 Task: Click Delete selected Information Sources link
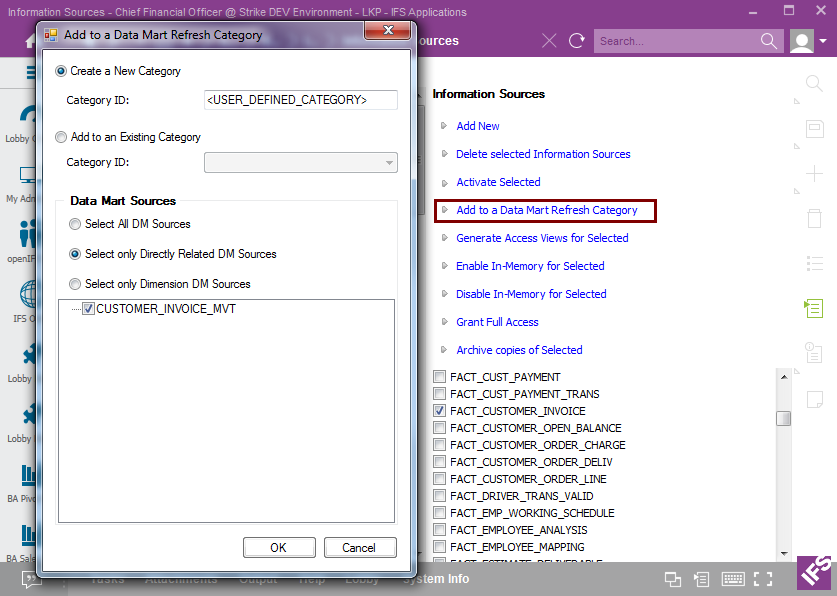click(x=543, y=154)
